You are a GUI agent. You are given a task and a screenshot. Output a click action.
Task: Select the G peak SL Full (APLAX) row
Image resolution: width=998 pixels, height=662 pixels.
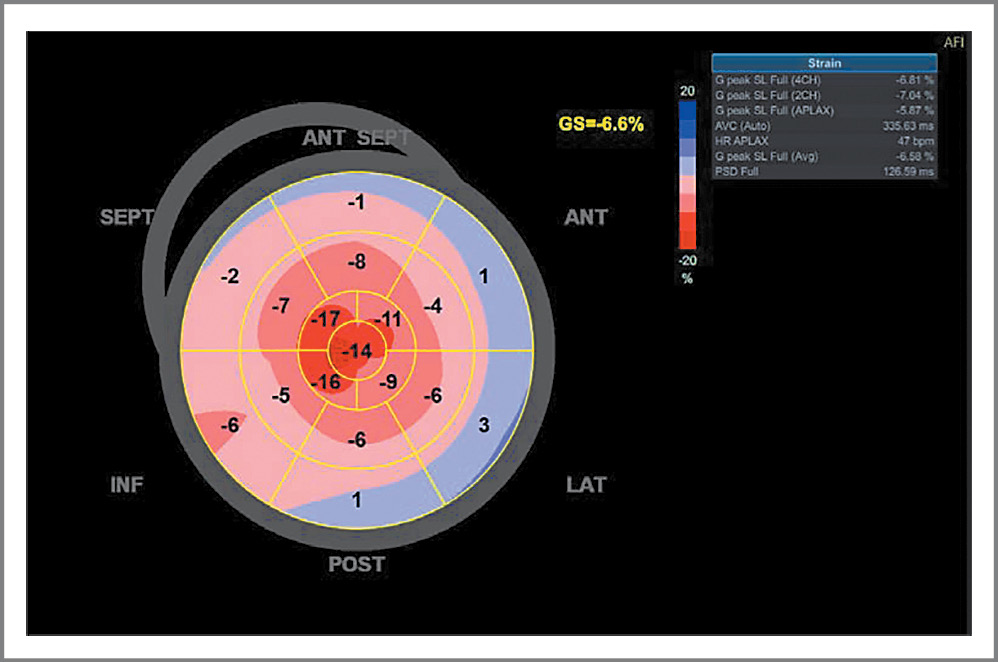pyautogui.click(x=824, y=110)
